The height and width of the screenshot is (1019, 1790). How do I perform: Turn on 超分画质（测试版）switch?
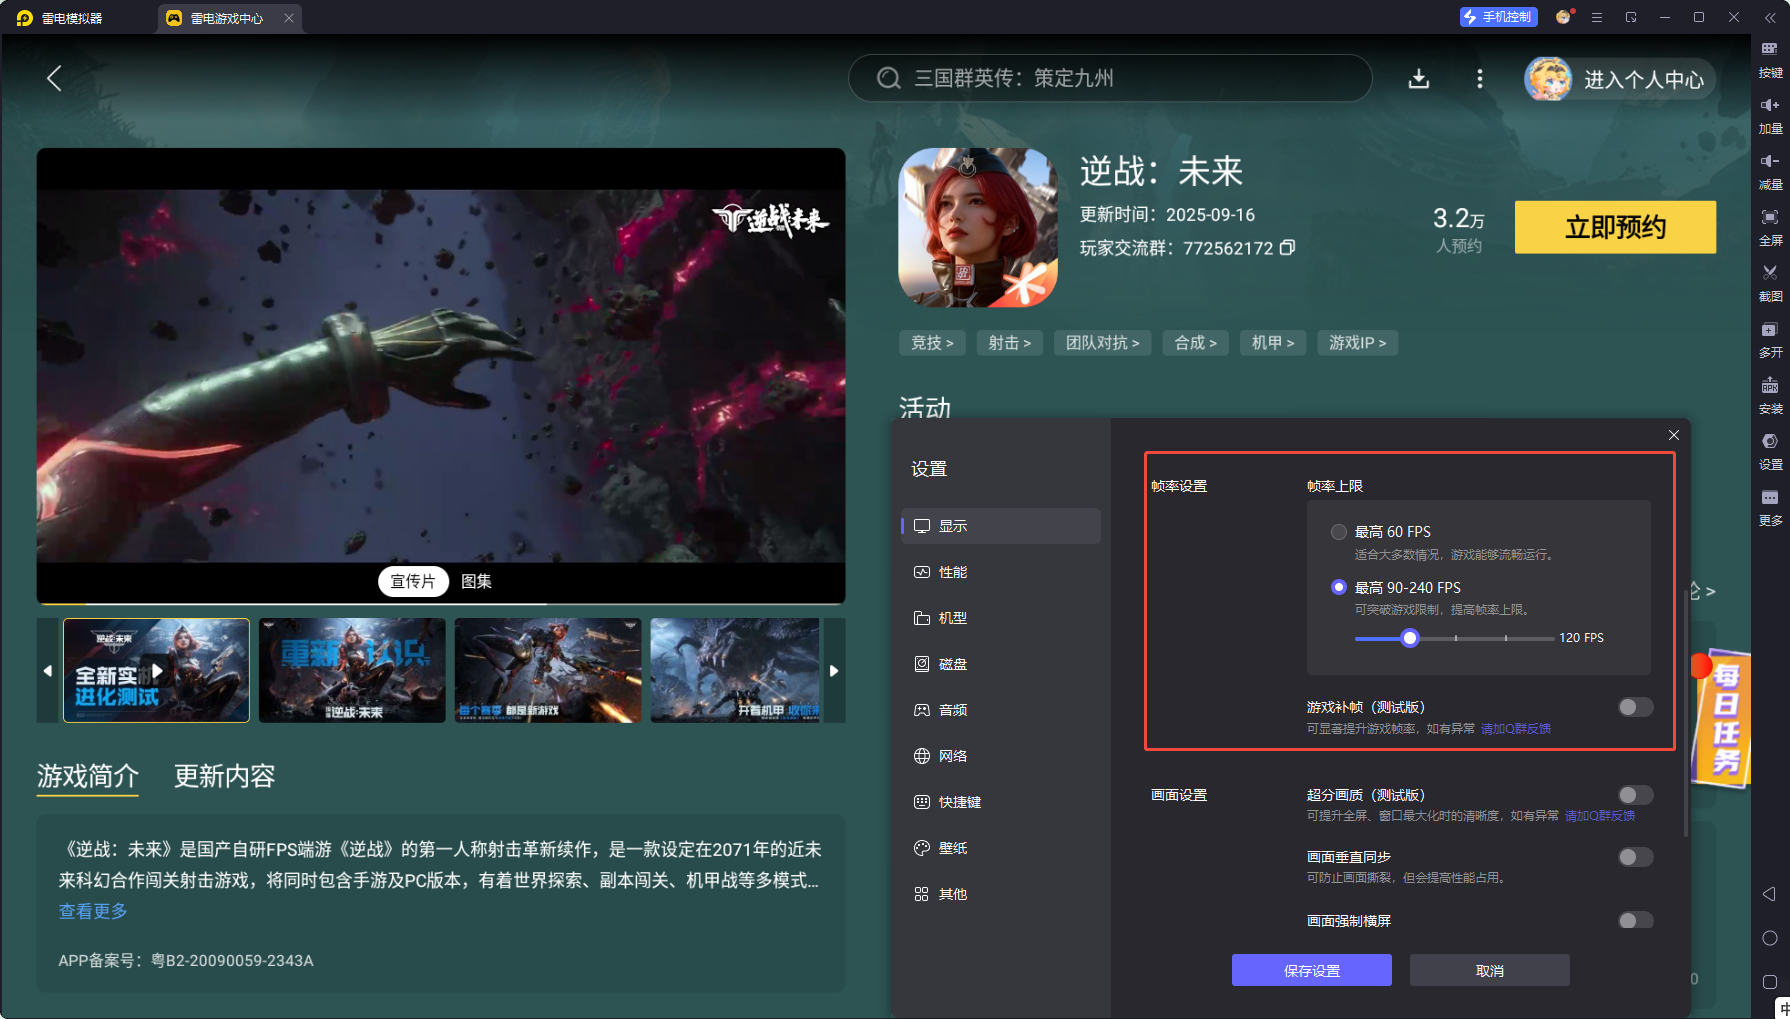pos(1635,795)
